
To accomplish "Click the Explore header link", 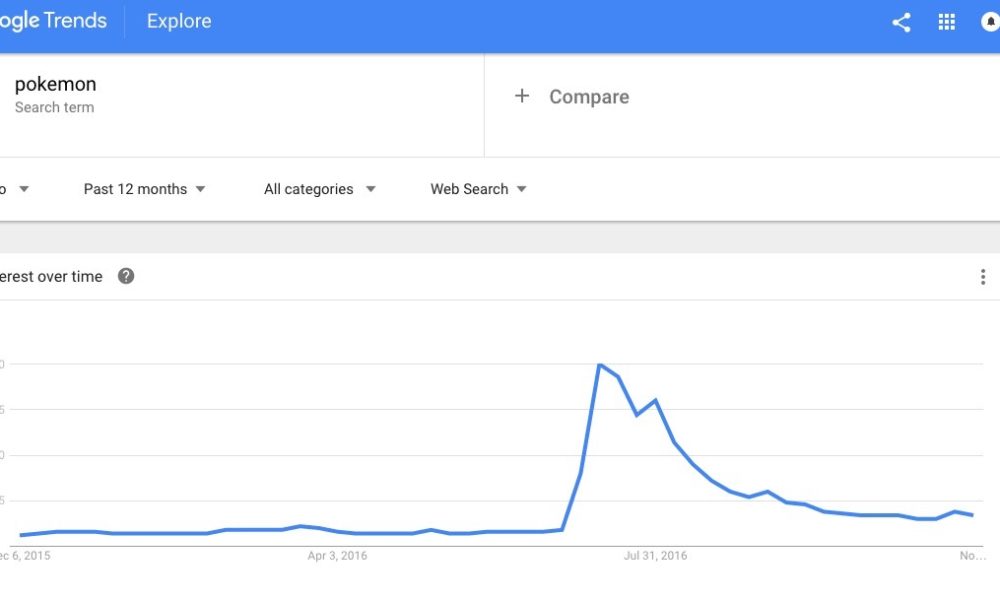I will click(179, 21).
